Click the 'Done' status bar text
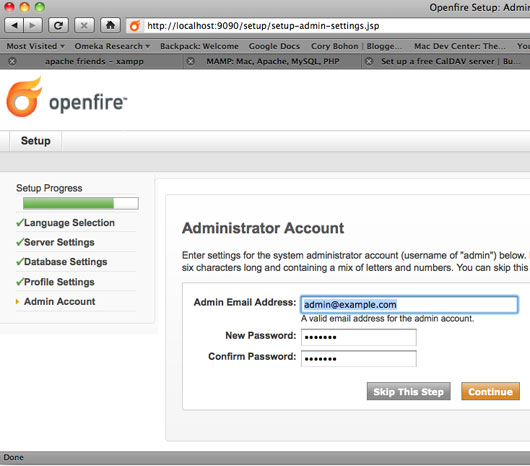530x466 pixels. click(x=14, y=457)
